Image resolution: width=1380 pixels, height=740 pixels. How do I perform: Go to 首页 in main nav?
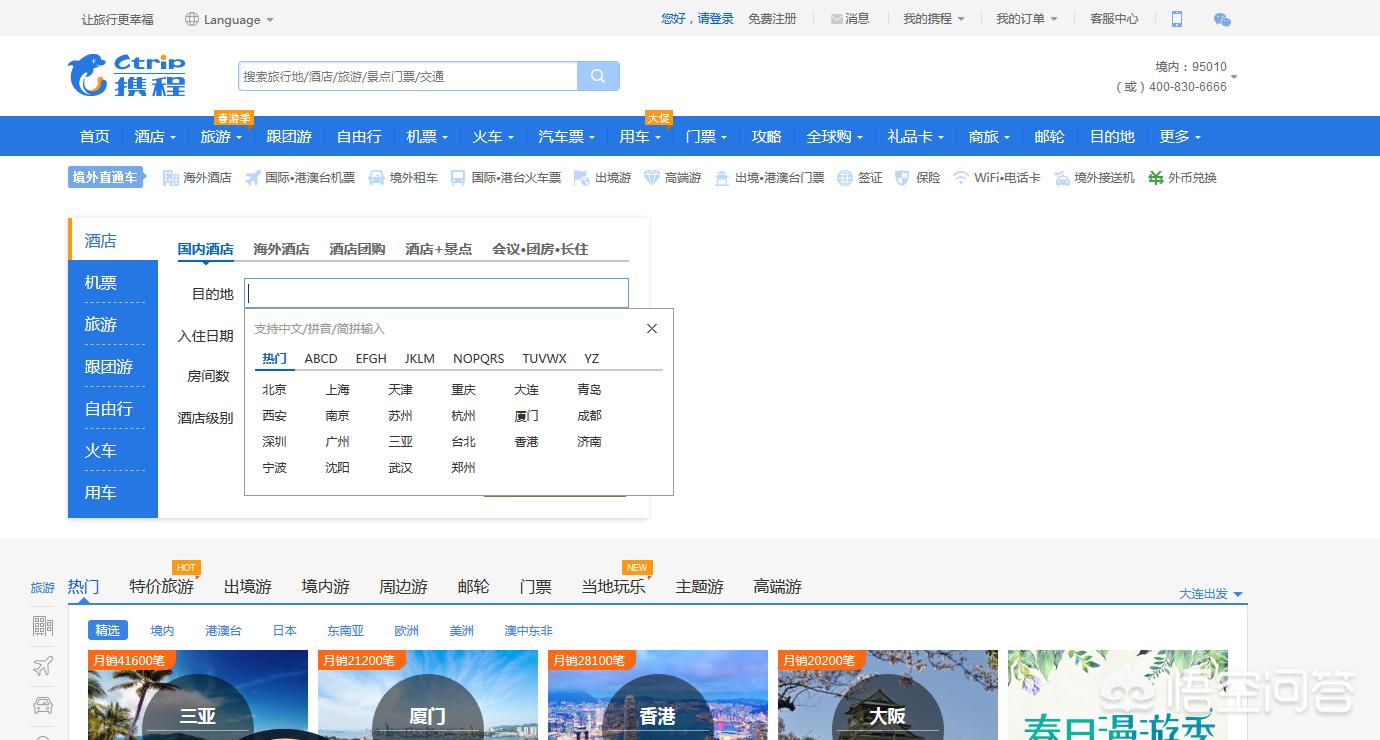(95, 136)
